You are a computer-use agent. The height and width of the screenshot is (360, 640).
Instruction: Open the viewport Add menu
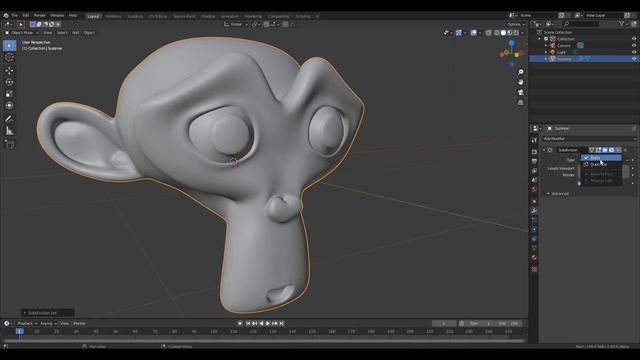pos(76,33)
